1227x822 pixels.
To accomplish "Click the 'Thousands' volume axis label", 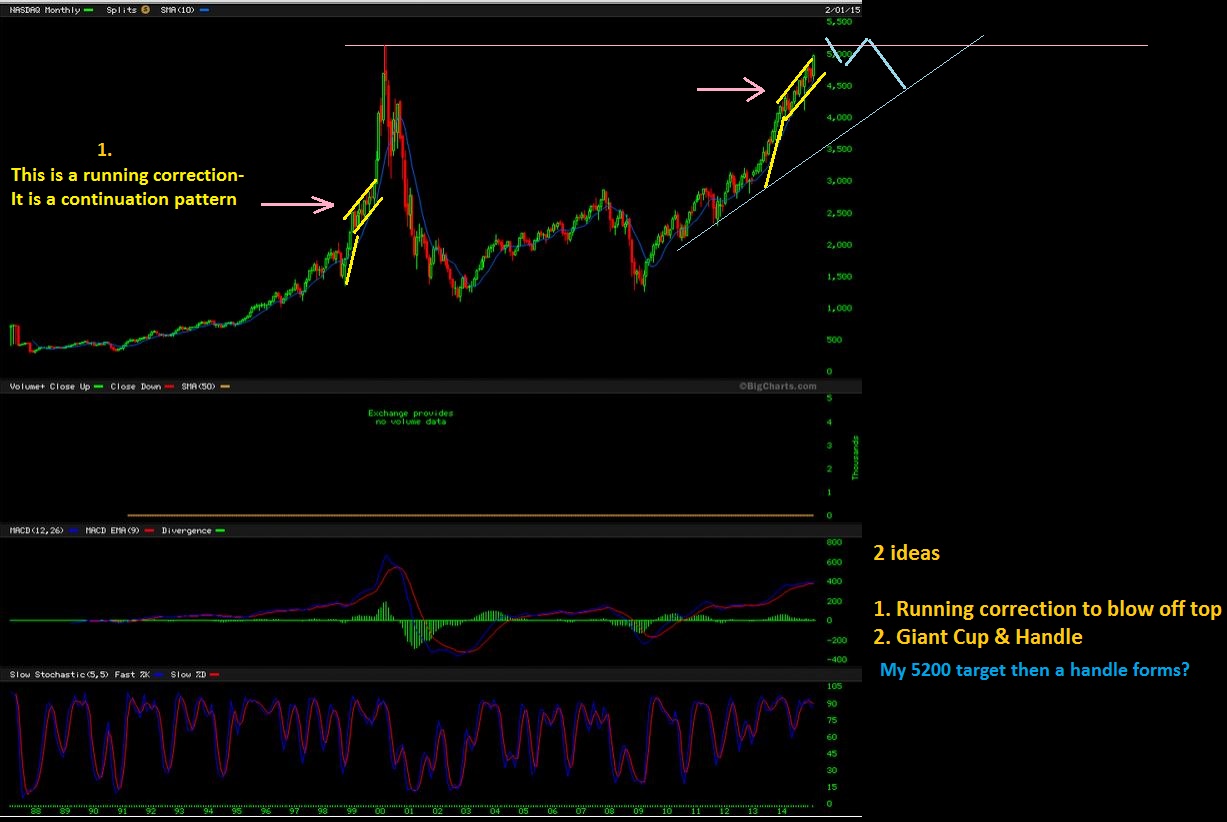I will point(856,458).
